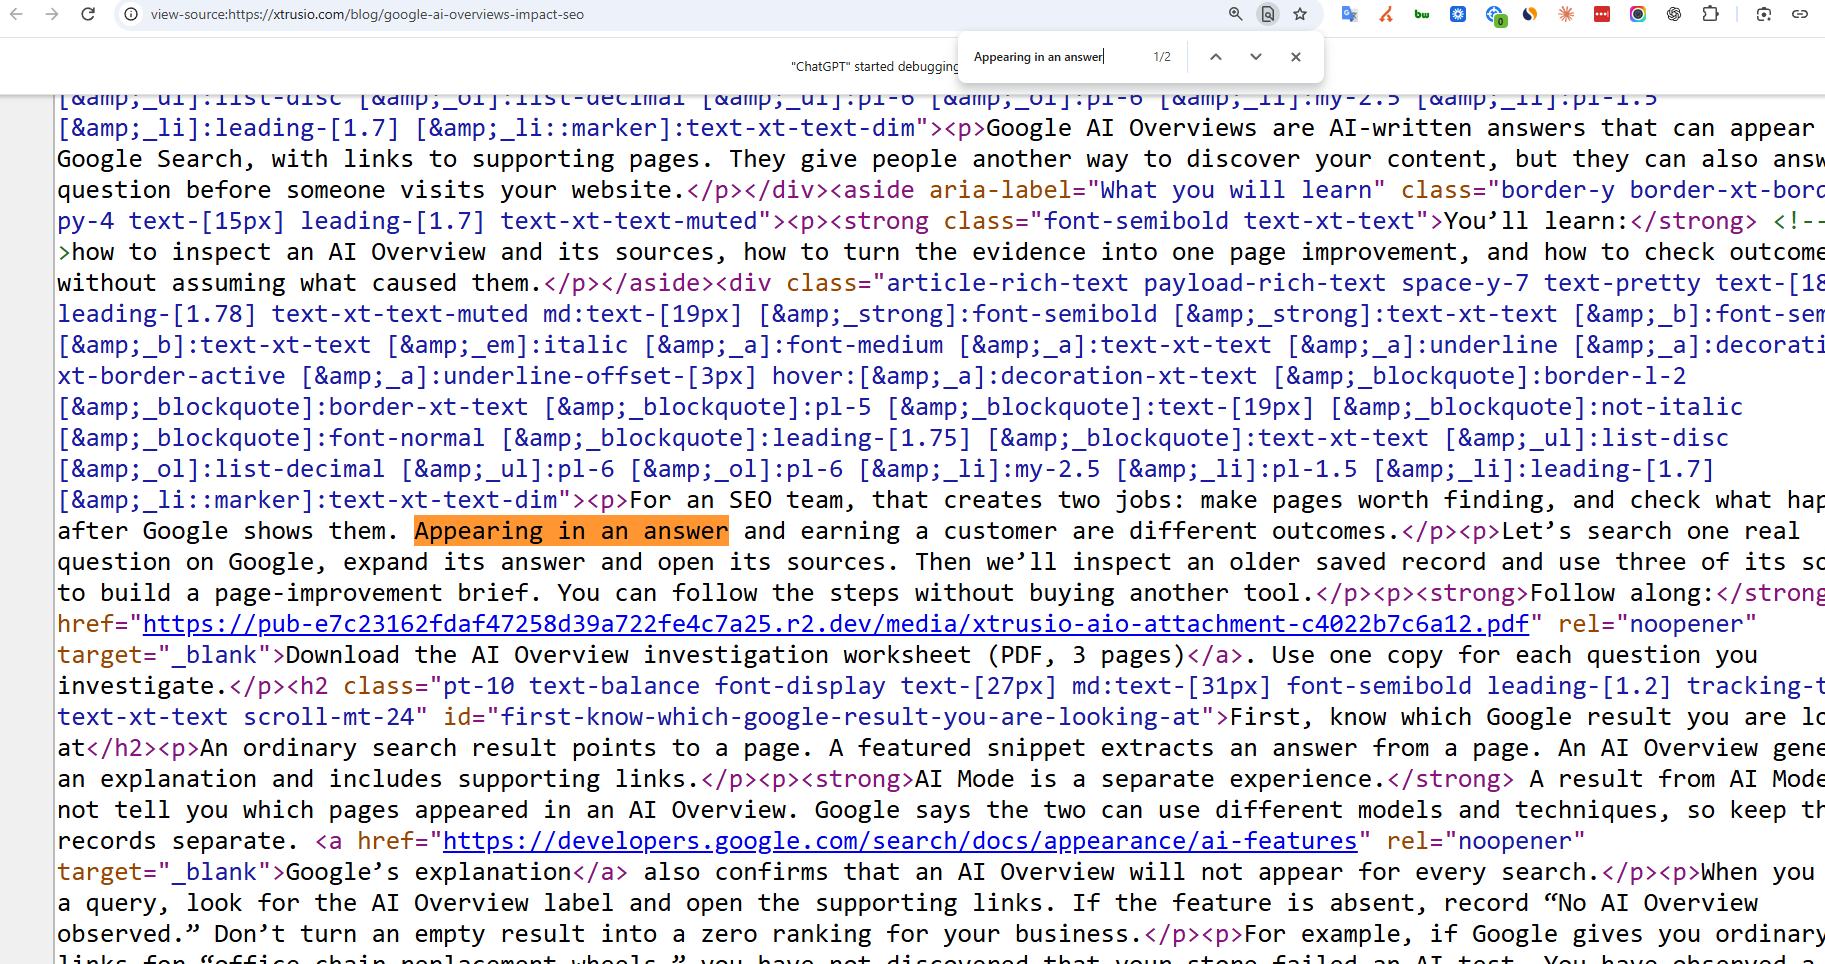Close the find bar
Viewport: 1825px width, 964px height.
(1296, 57)
